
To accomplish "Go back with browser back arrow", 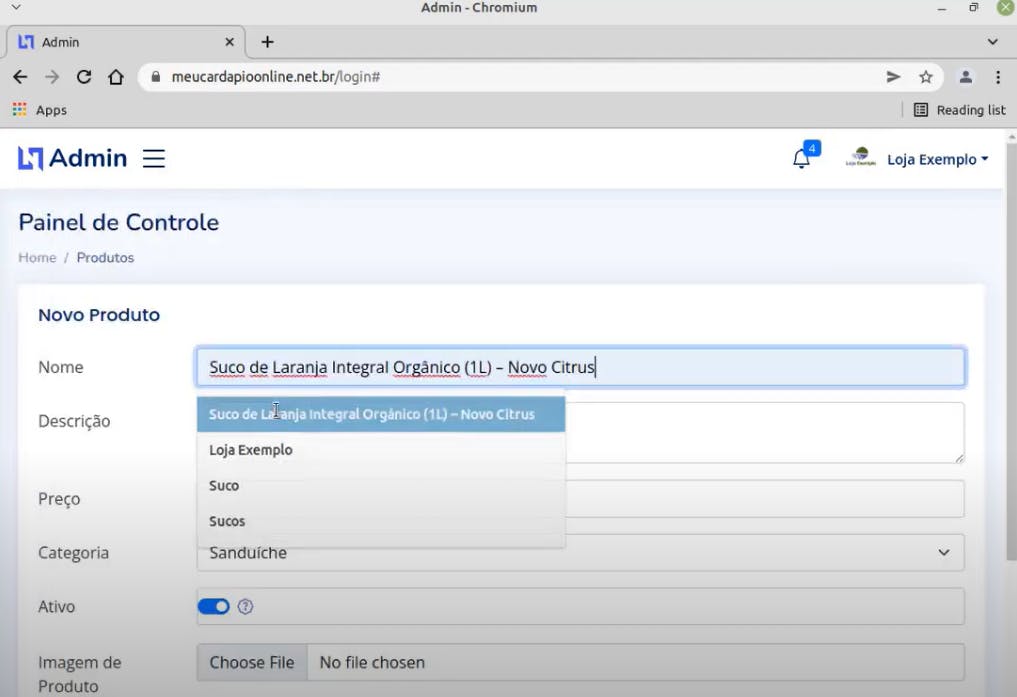I will pos(20,77).
